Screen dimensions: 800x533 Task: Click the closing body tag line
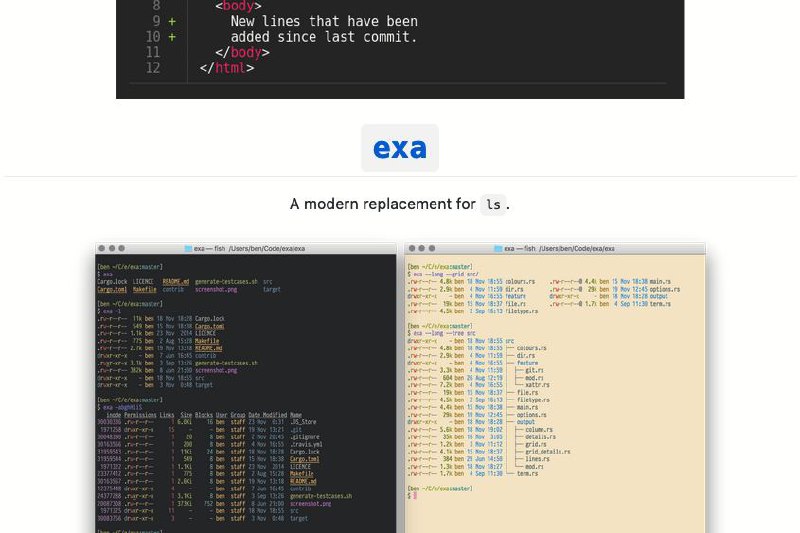pyautogui.click(x=242, y=53)
